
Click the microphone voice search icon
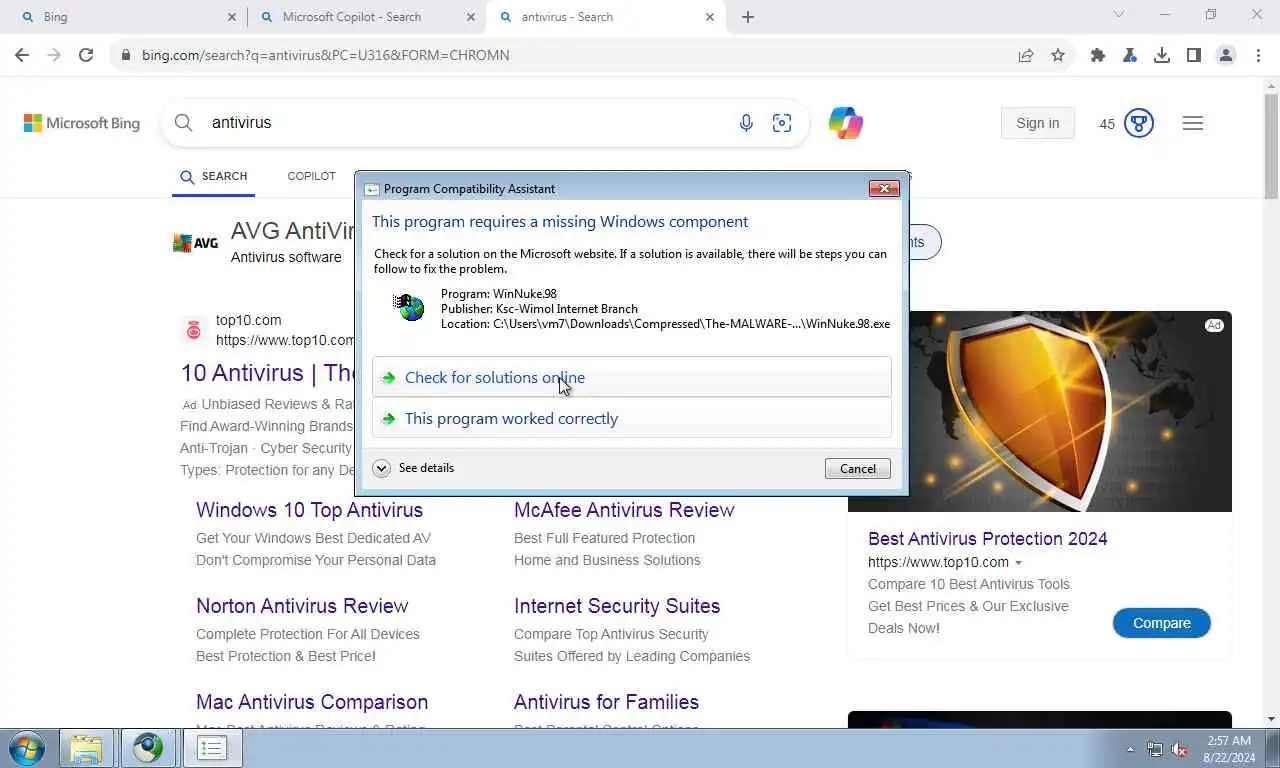pyautogui.click(x=746, y=123)
